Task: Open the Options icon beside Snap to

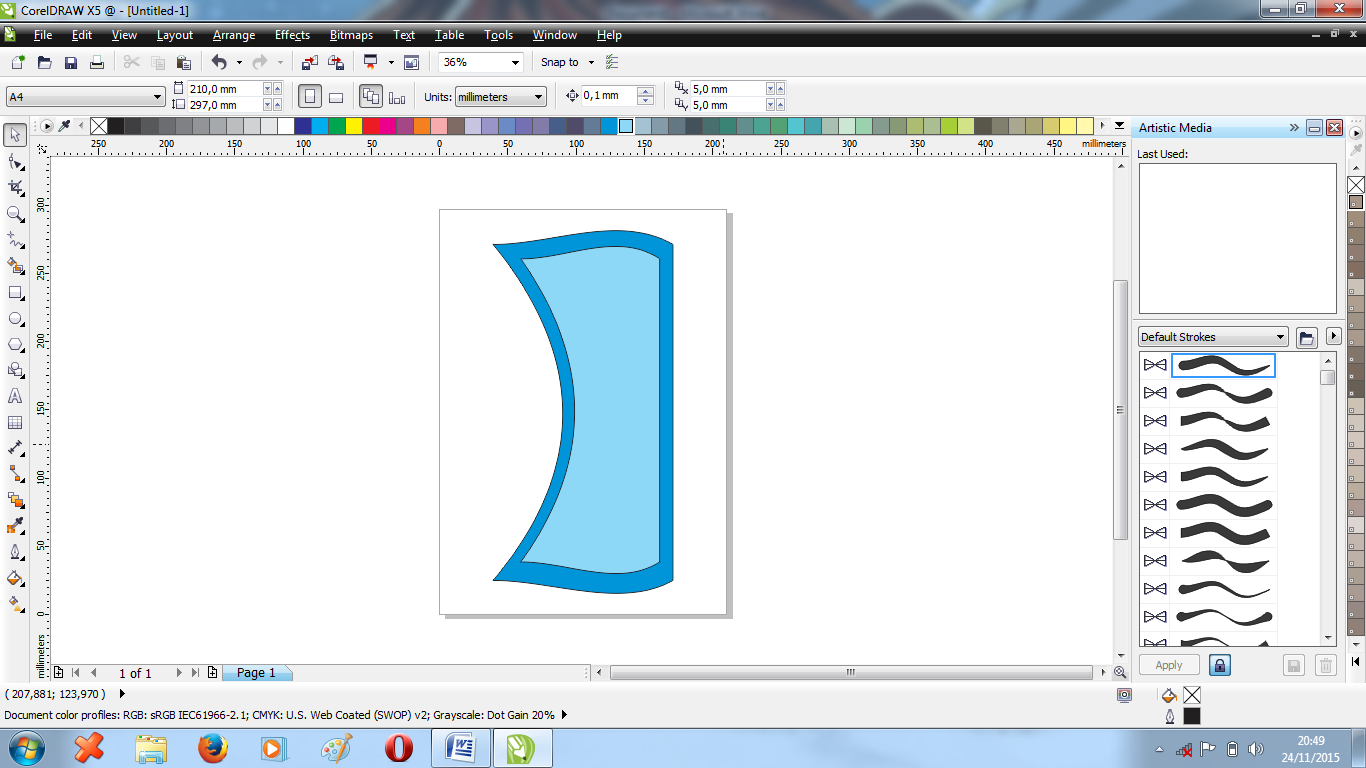Action: [x=613, y=62]
